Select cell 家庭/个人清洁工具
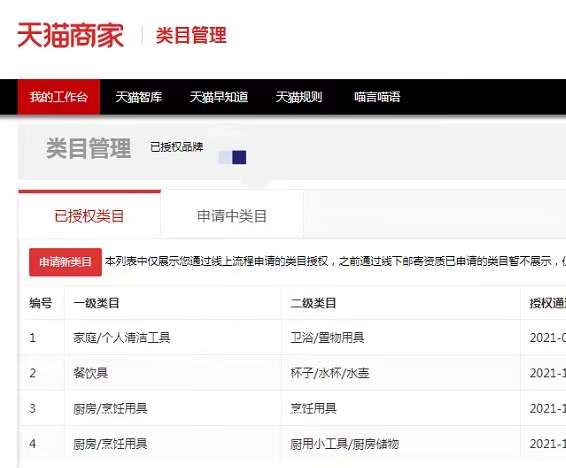The width and height of the screenshot is (566, 468). point(122,338)
